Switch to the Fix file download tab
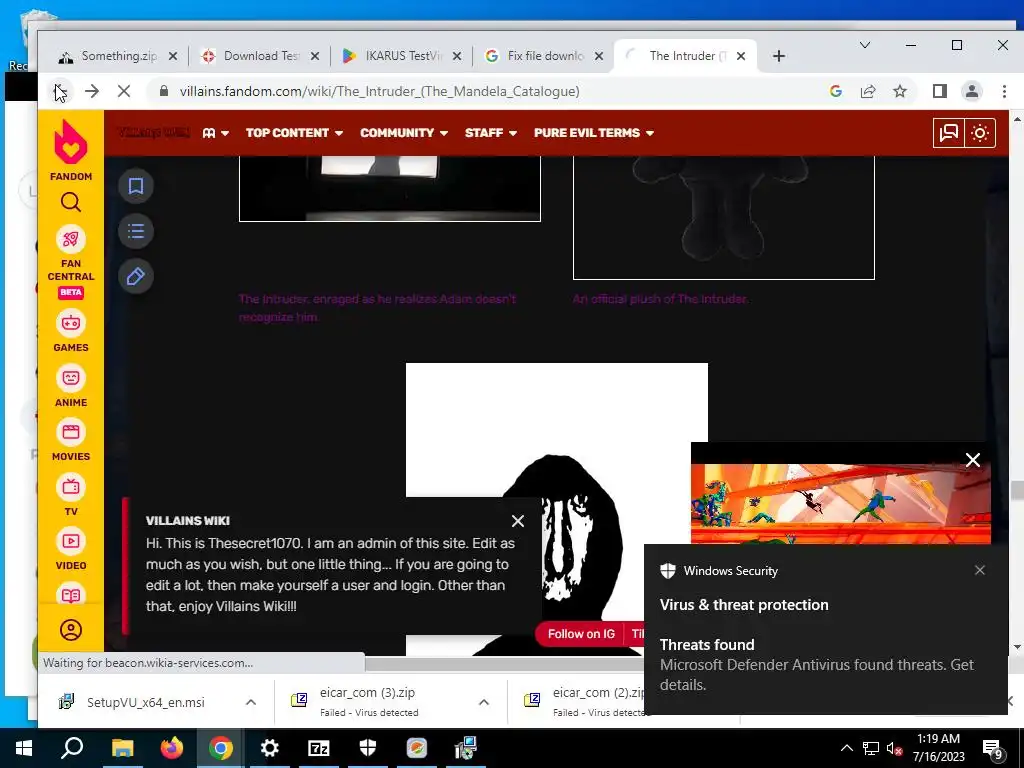This screenshot has width=1024, height=768. point(536,56)
